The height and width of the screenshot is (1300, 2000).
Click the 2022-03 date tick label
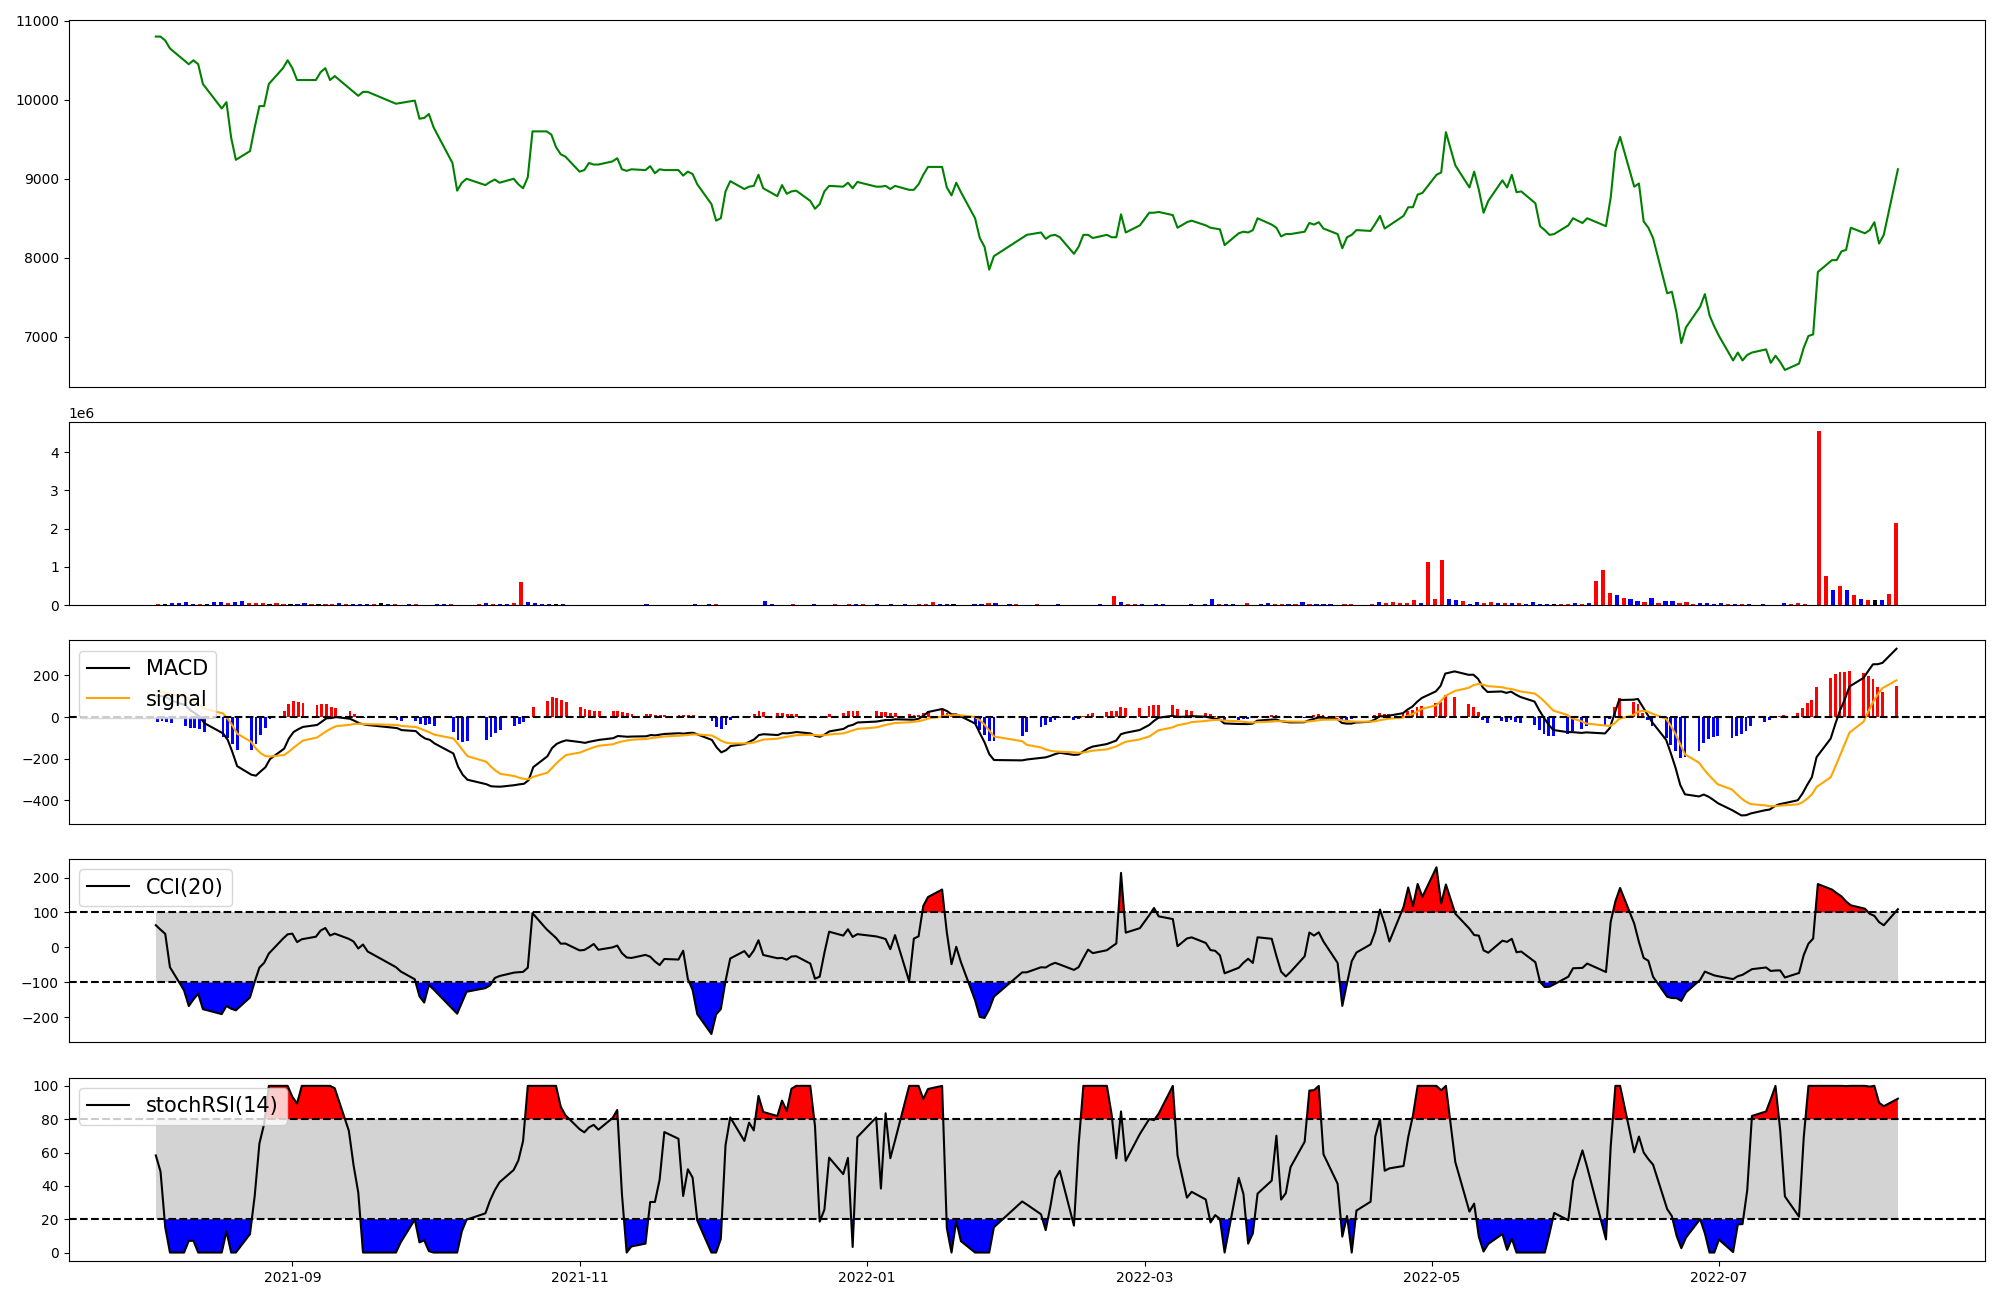point(1144,1277)
